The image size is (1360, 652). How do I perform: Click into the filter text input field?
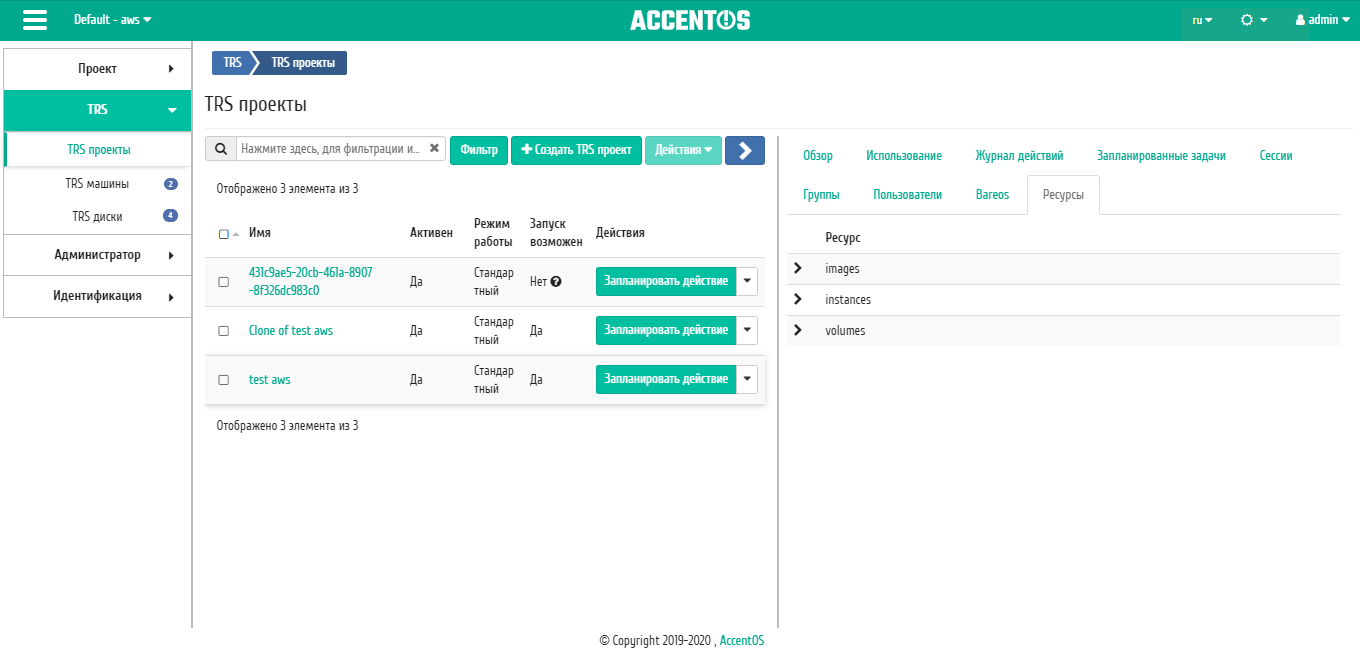point(332,149)
